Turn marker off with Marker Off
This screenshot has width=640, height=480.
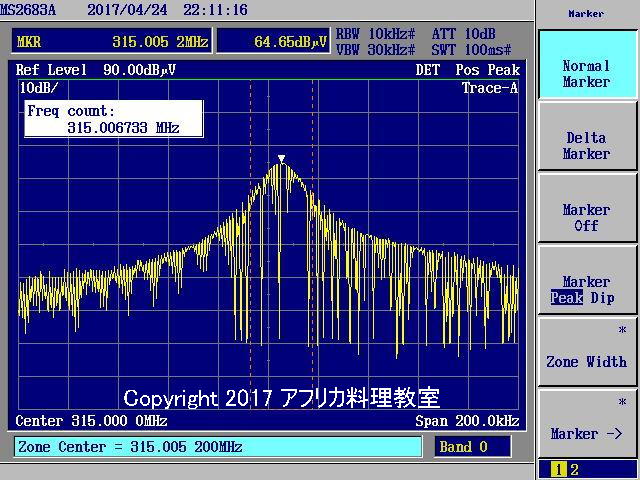[x=587, y=208]
